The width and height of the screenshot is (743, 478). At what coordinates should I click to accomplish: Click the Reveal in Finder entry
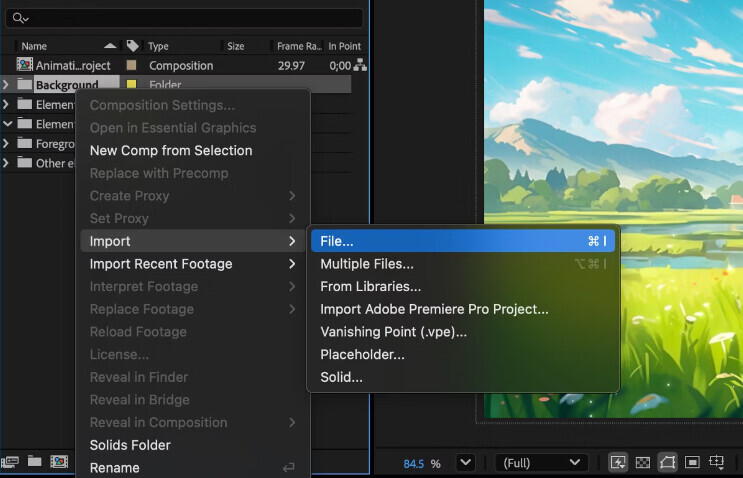[x=139, y=377]
